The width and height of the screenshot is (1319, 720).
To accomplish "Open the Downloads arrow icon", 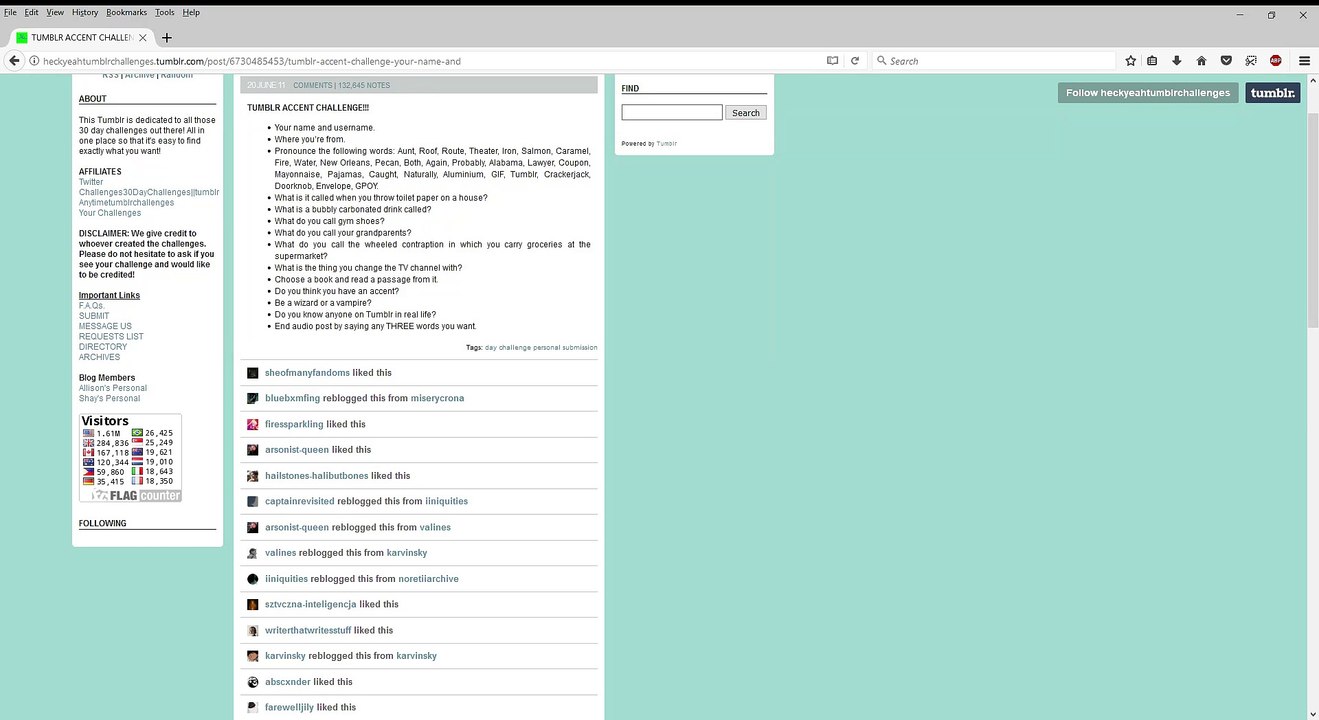I will [x=1177, y=61].
